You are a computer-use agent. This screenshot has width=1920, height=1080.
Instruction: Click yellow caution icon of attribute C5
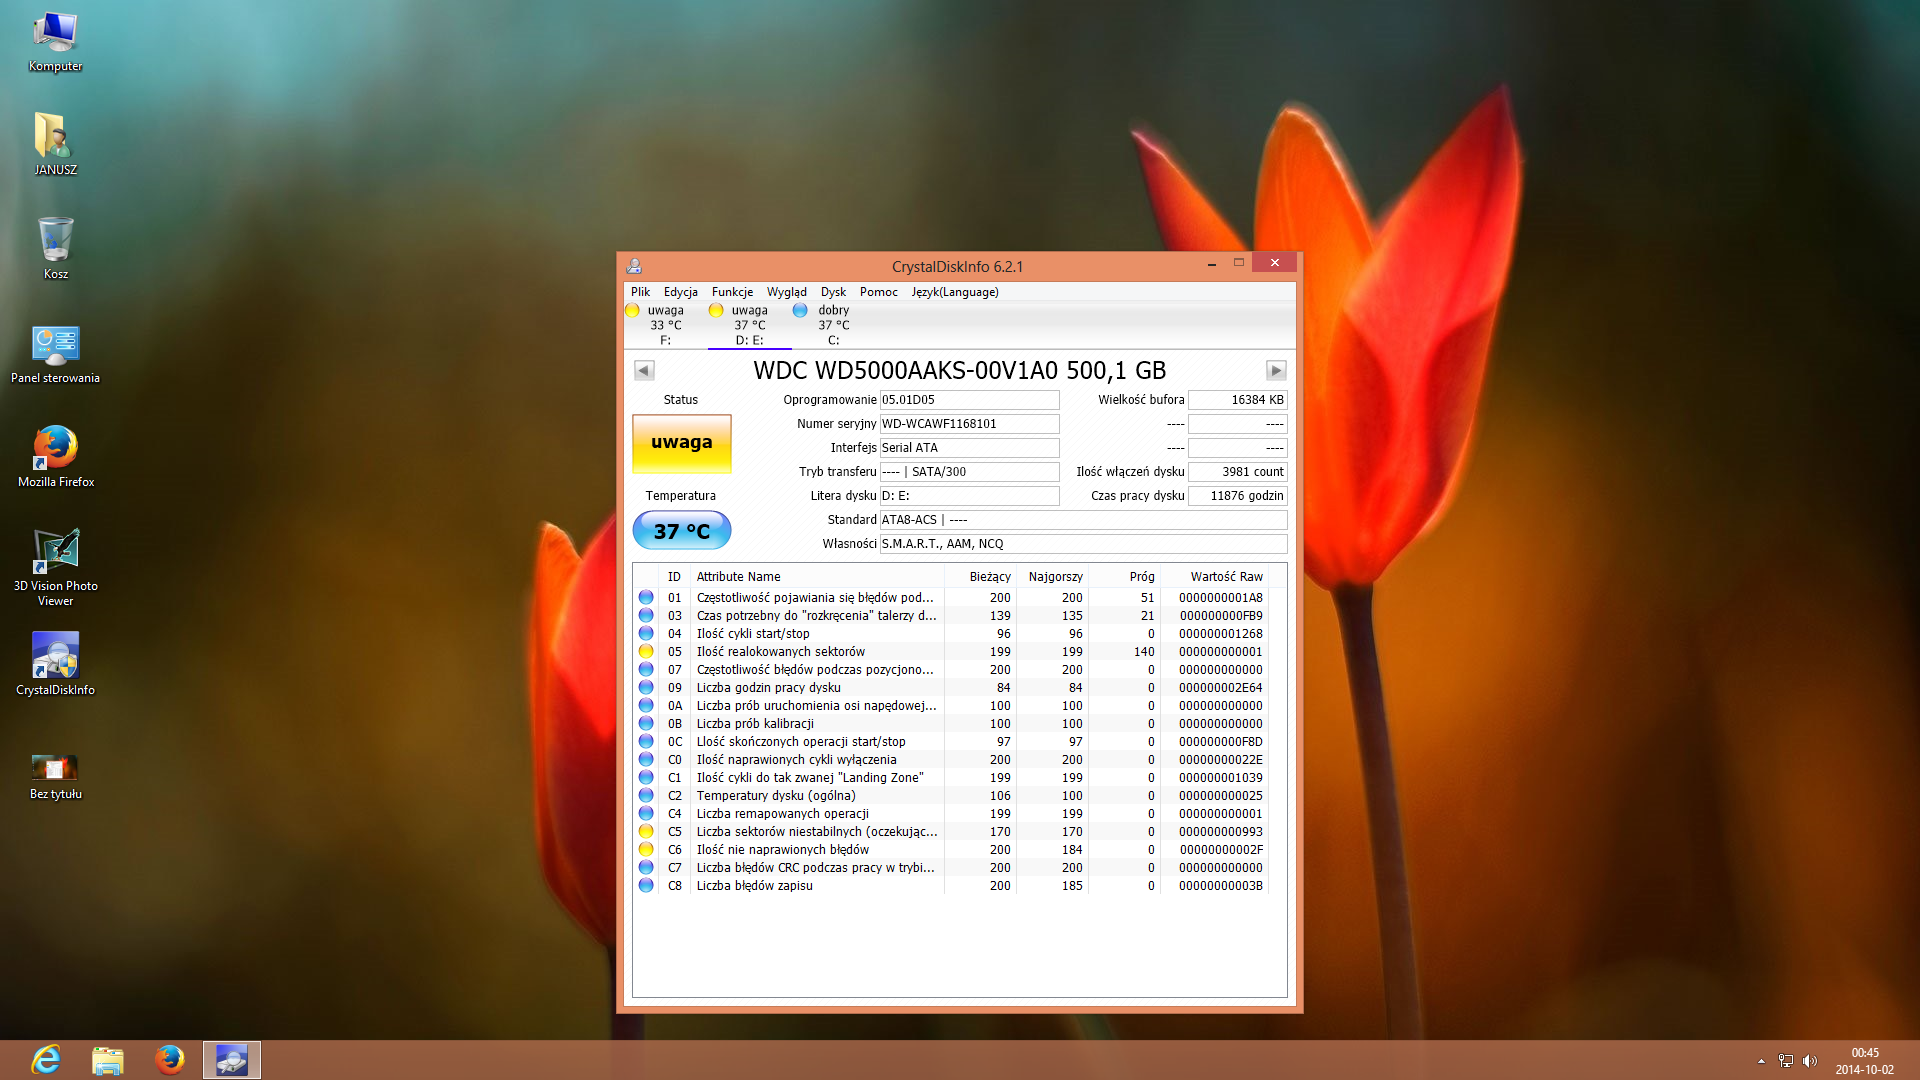tap(646, 832)
